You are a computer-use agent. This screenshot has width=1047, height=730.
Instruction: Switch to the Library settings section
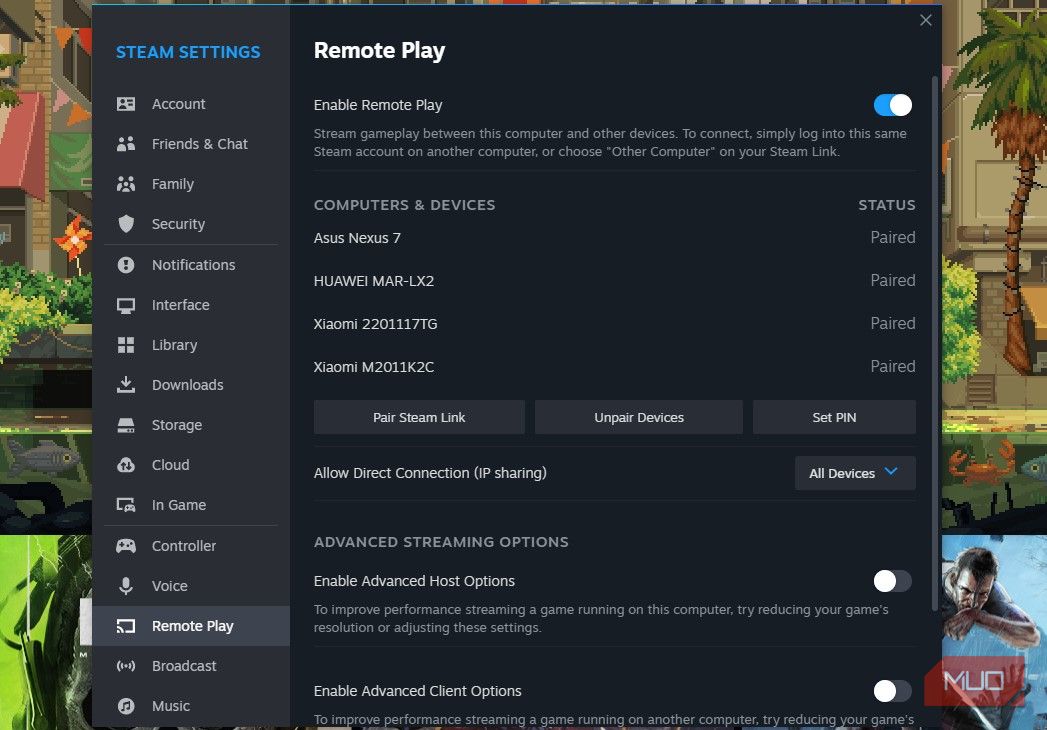coord(174,344)
